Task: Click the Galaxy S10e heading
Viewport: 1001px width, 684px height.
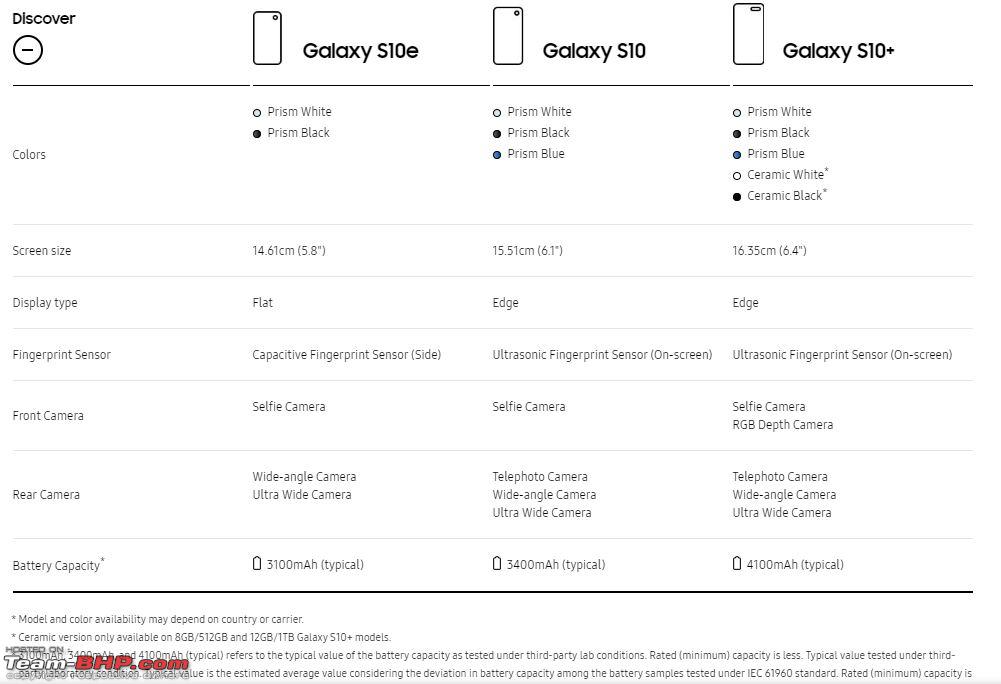Action: [x=360, y=50]
